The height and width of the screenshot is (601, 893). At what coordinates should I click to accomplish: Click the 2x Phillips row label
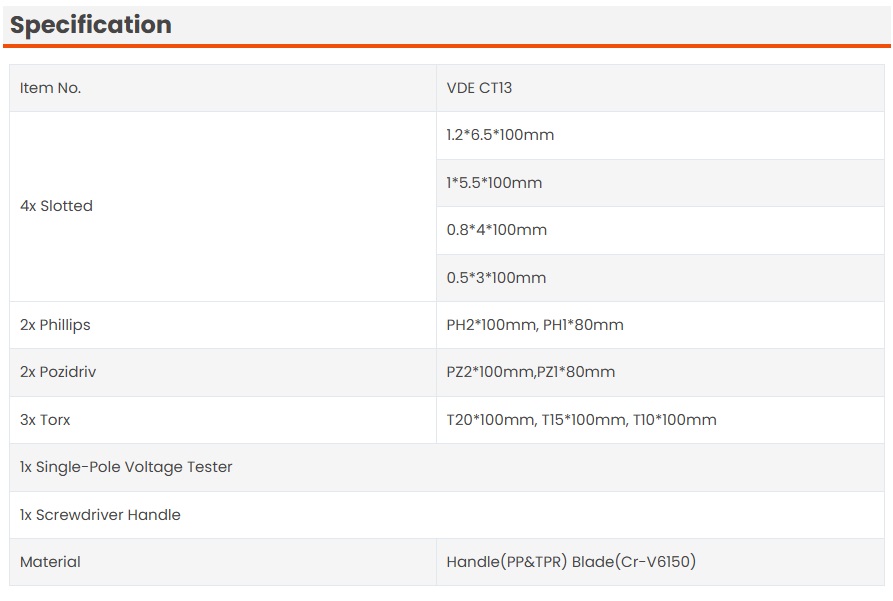pos(55,325)
